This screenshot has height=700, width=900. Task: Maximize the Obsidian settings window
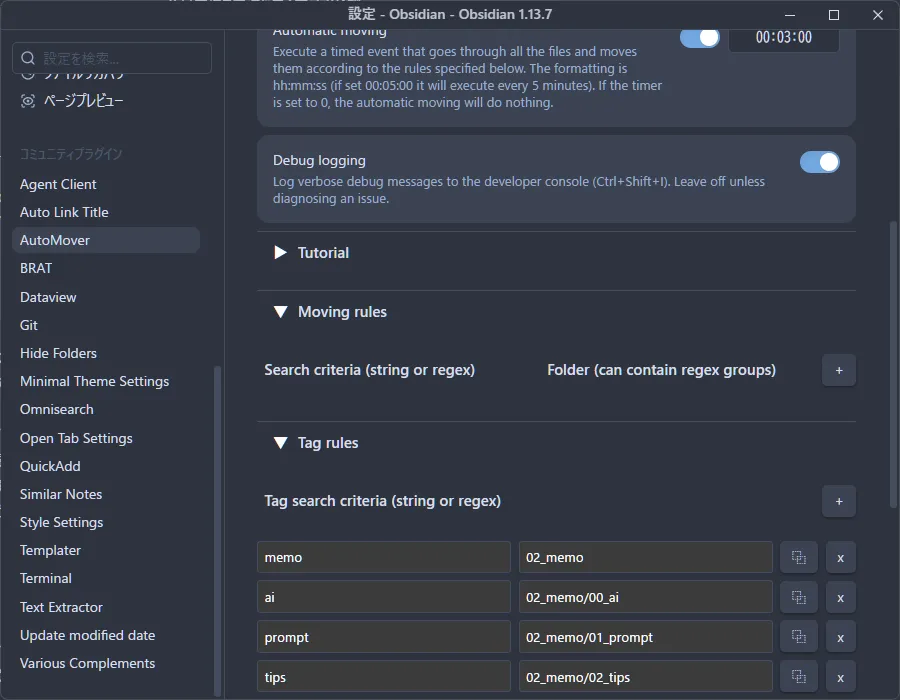pyautogui.click(x=834, y=15)
